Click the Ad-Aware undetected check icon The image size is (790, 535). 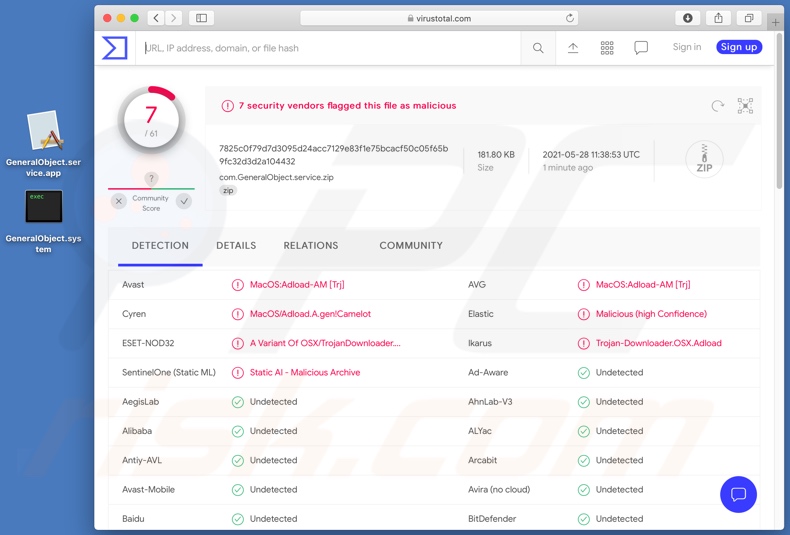click(583, 373)
